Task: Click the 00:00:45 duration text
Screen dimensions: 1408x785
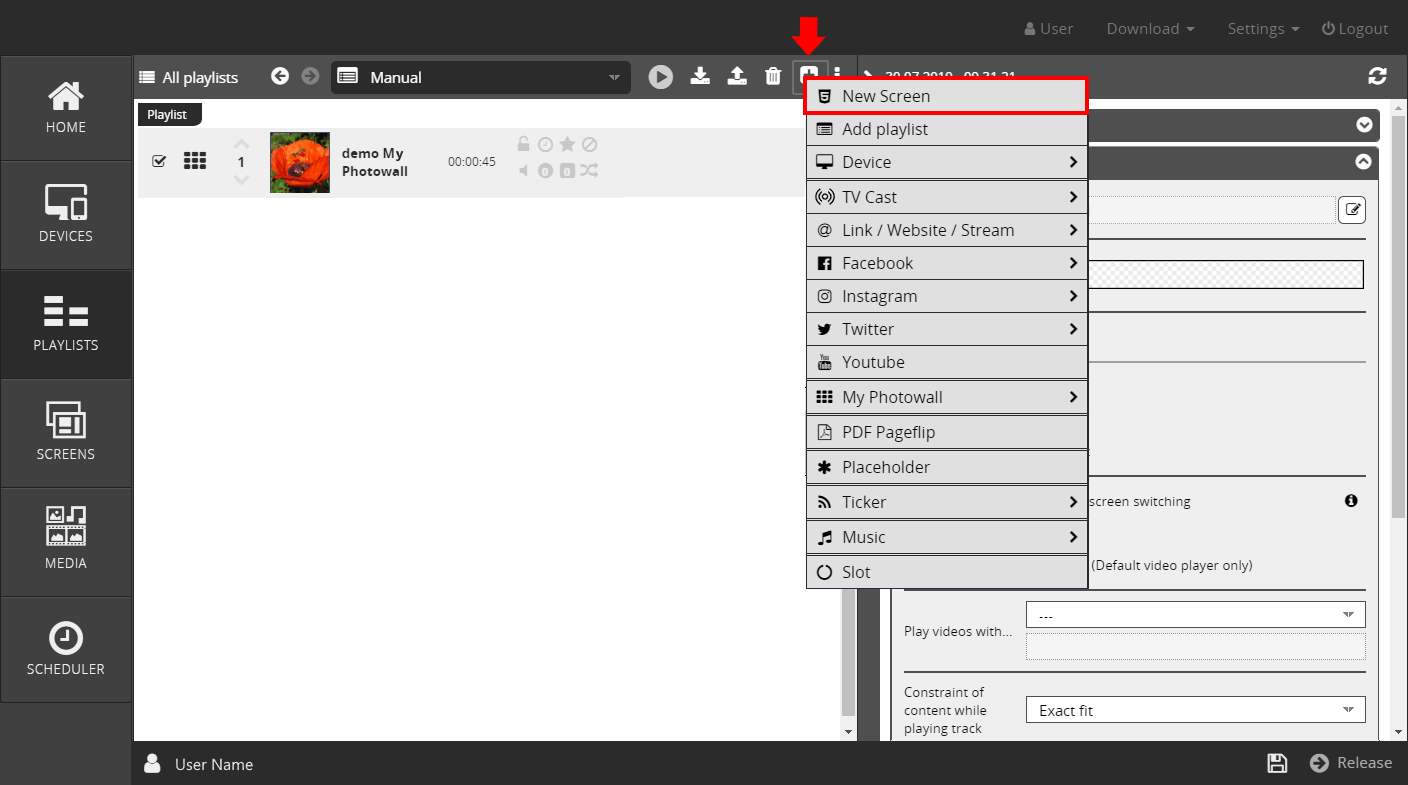Action: tap(472, 161)
